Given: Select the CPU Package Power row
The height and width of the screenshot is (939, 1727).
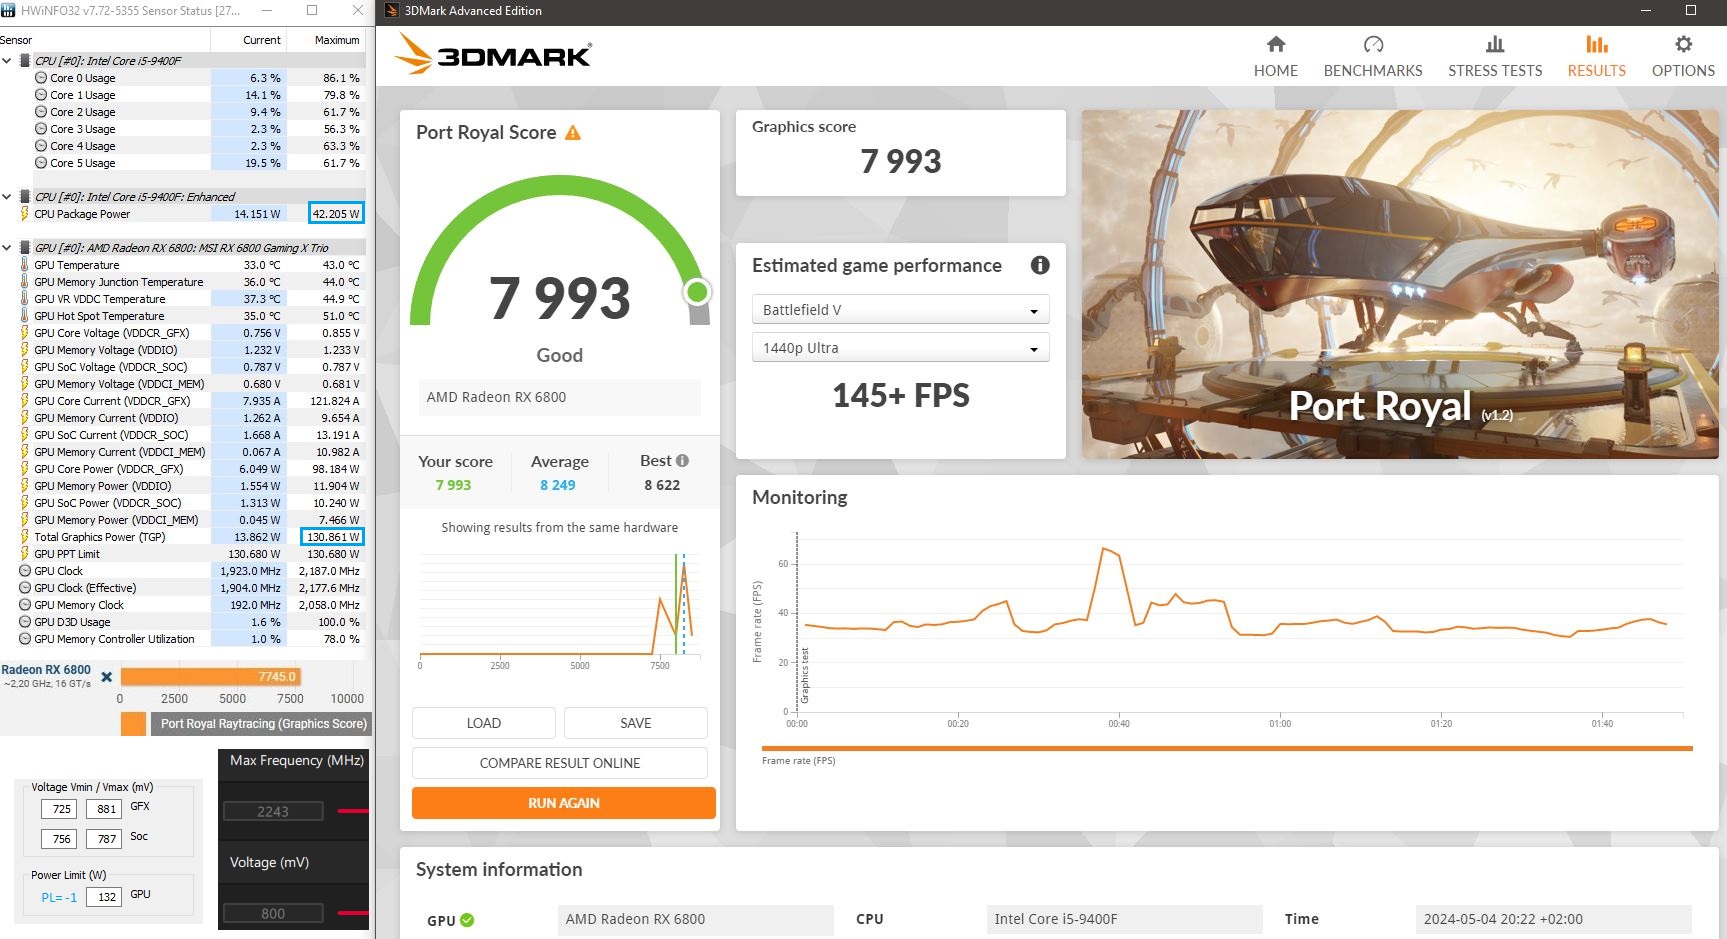Looking at the screenshot, I should click(182, 214).
